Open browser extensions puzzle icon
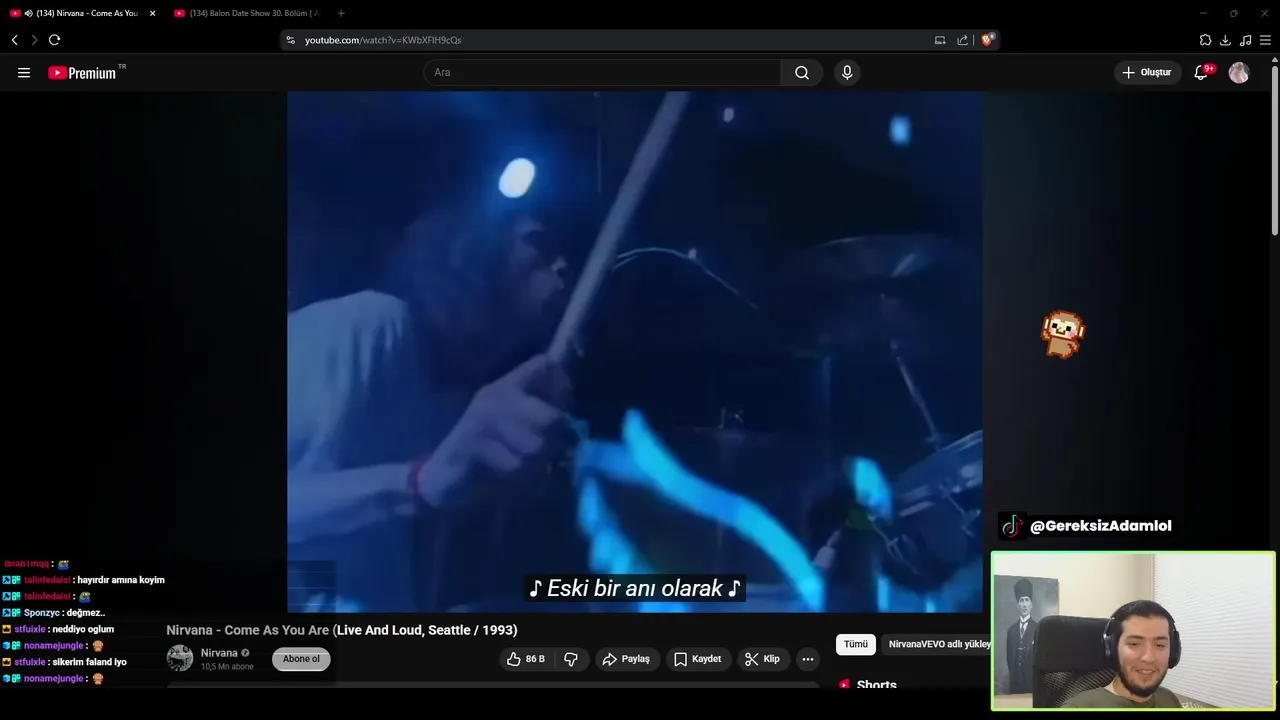Image resolution: width=1280 pixels, height=720 pixels. [1205, 40]
